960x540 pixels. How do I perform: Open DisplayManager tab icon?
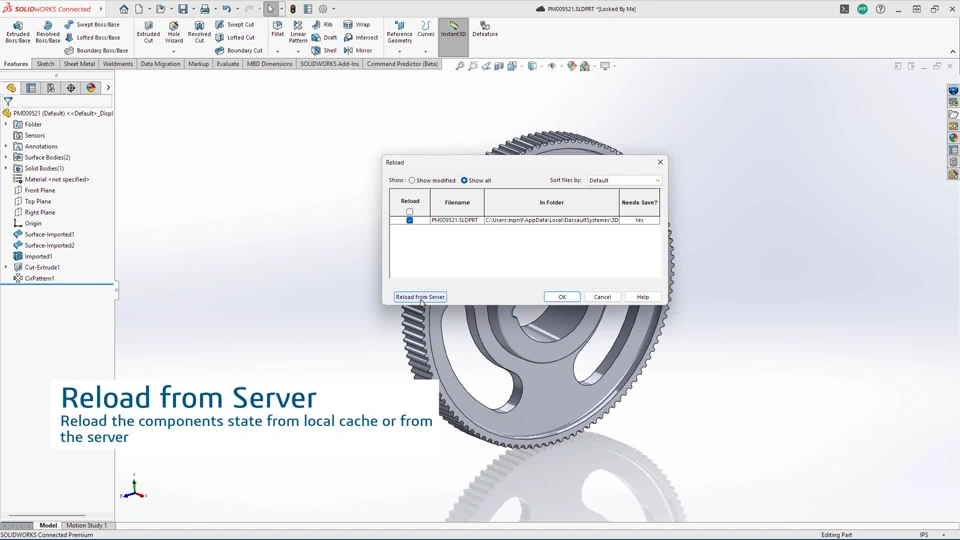91,88
